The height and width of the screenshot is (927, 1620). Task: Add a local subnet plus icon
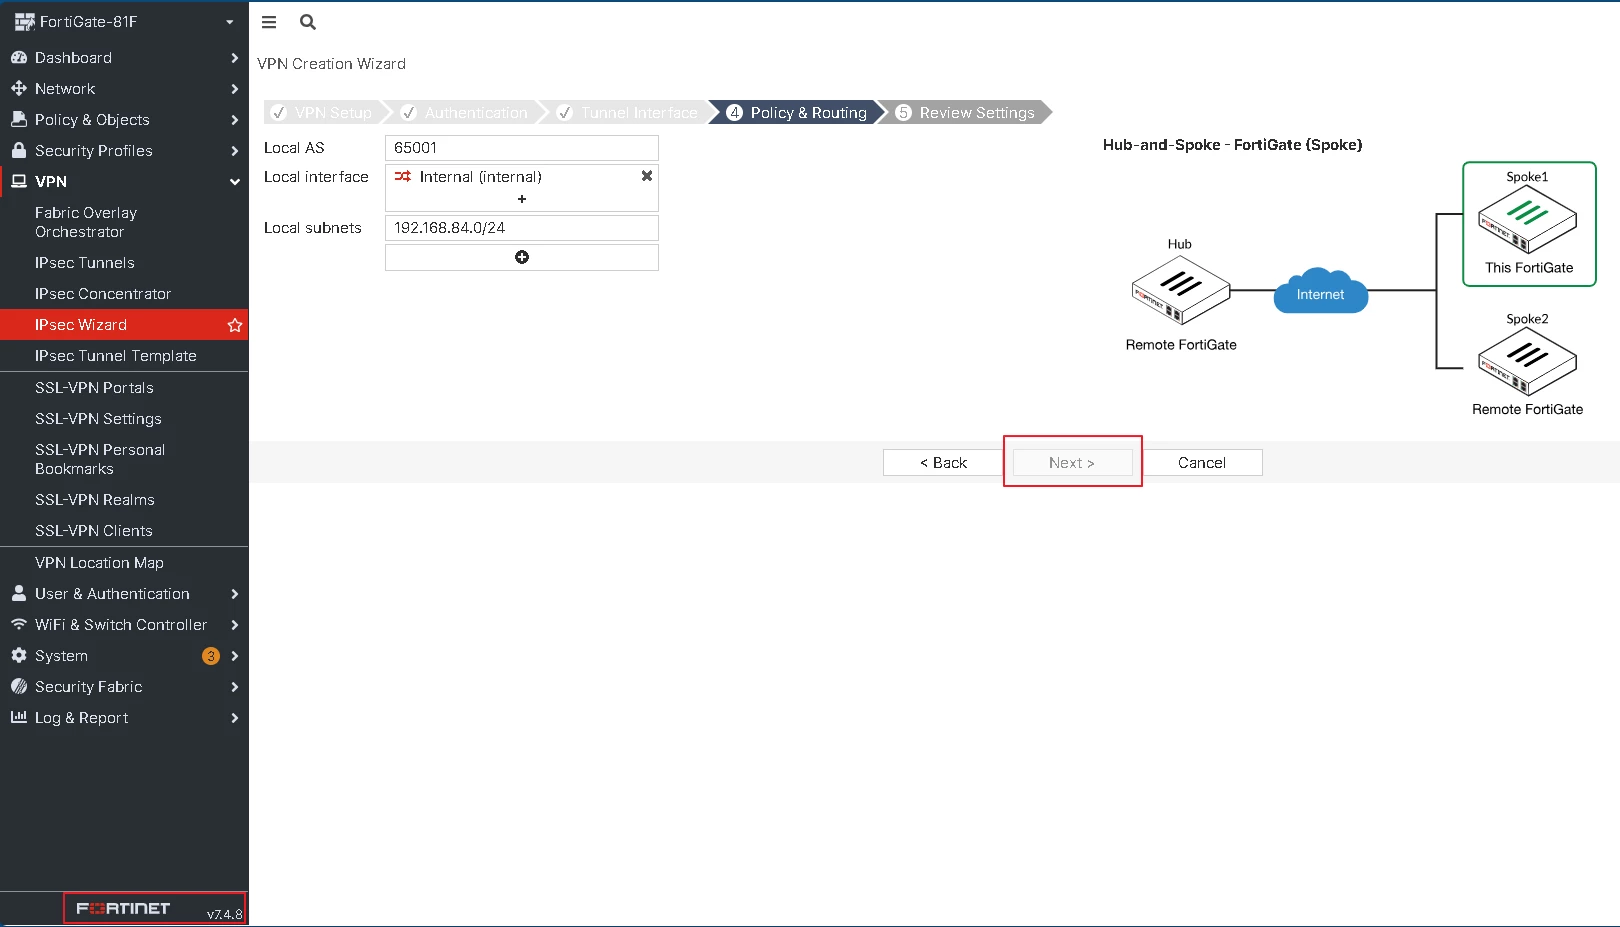coord(522,257)
